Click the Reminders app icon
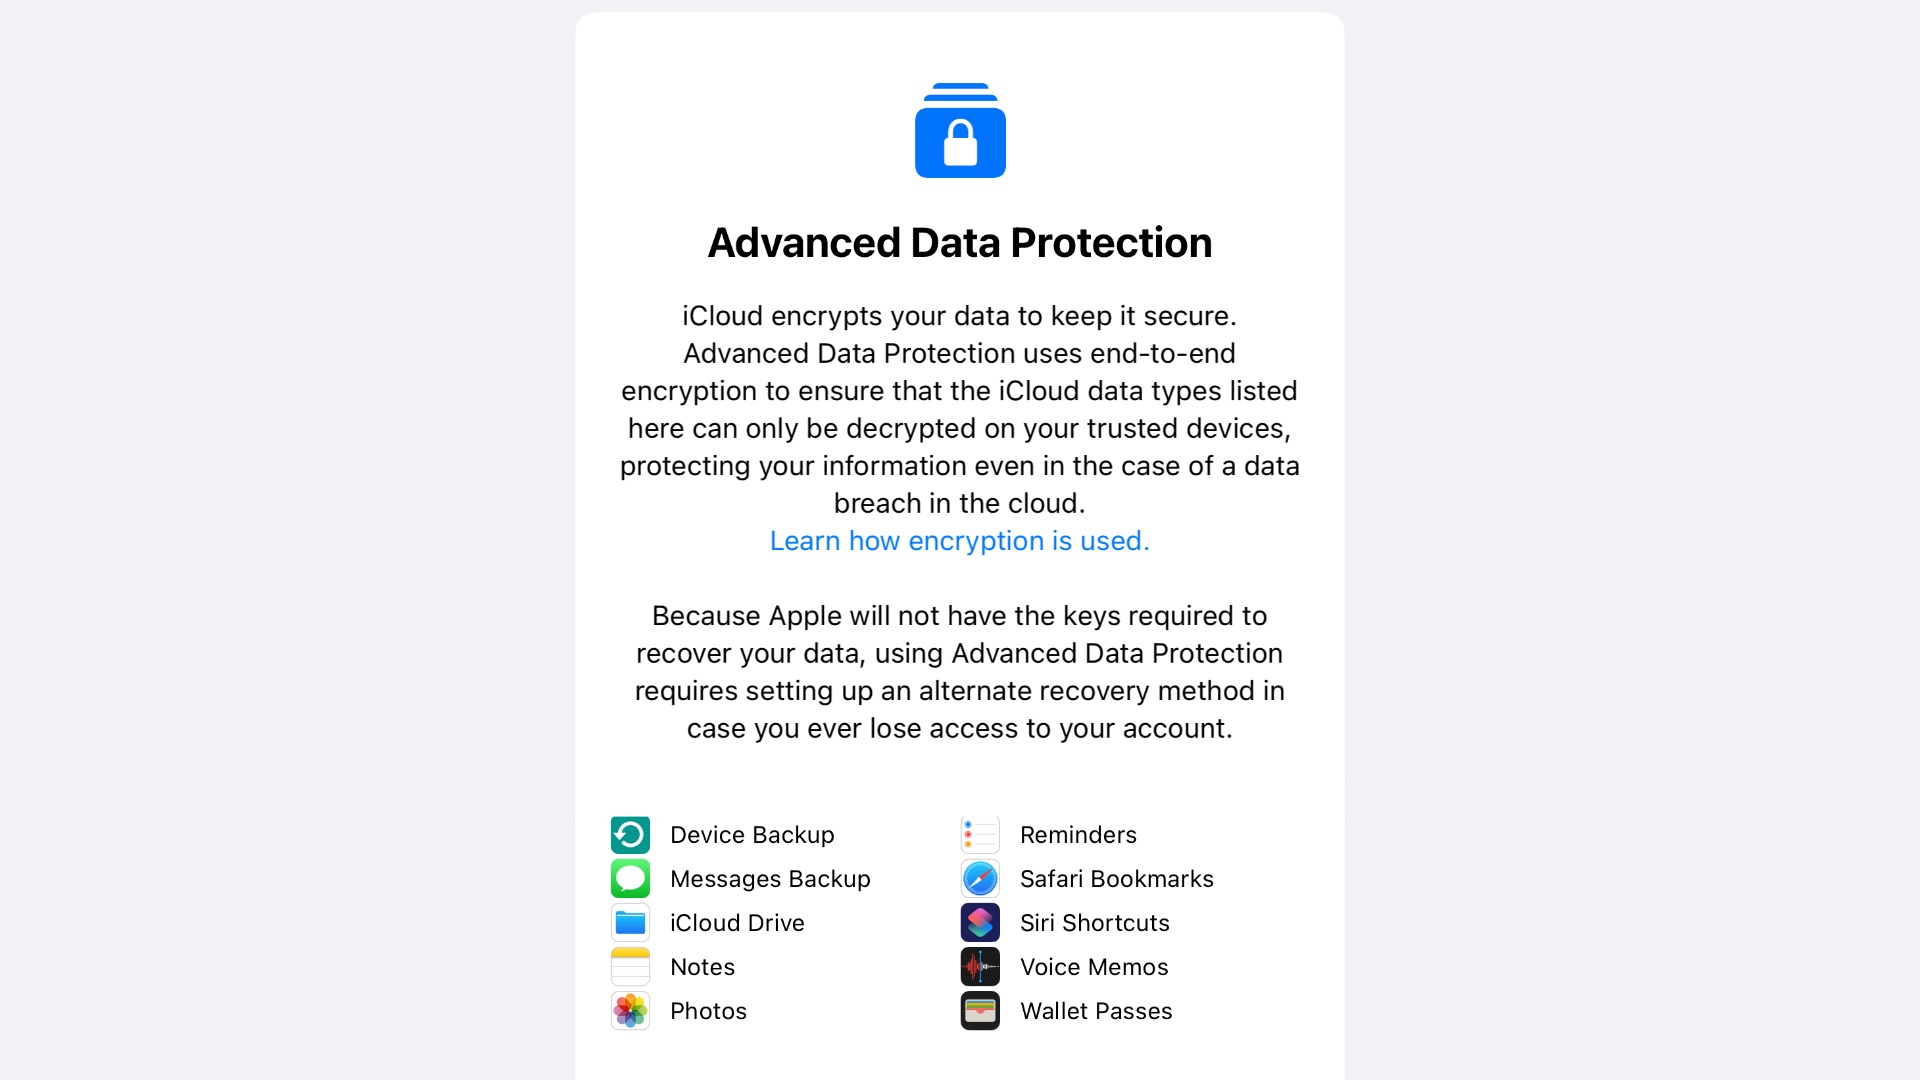 [982, 833]
